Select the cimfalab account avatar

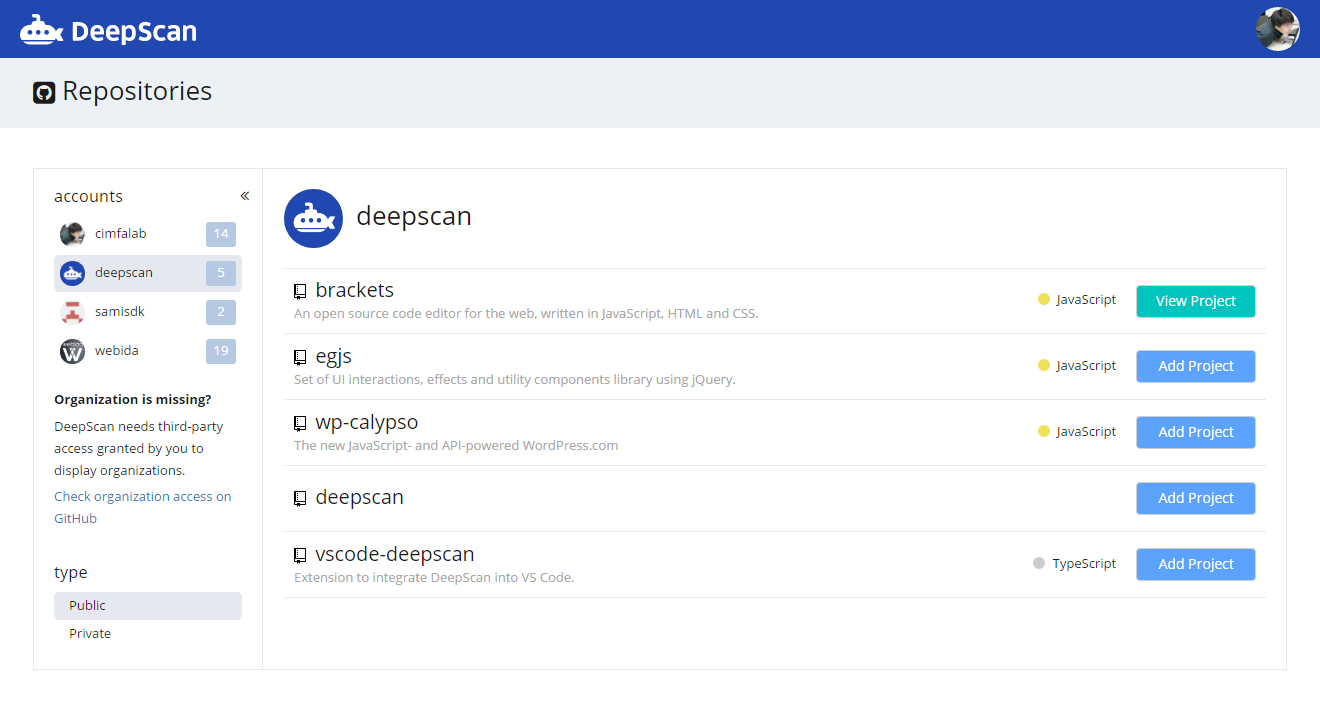click(x=72, y=234)
